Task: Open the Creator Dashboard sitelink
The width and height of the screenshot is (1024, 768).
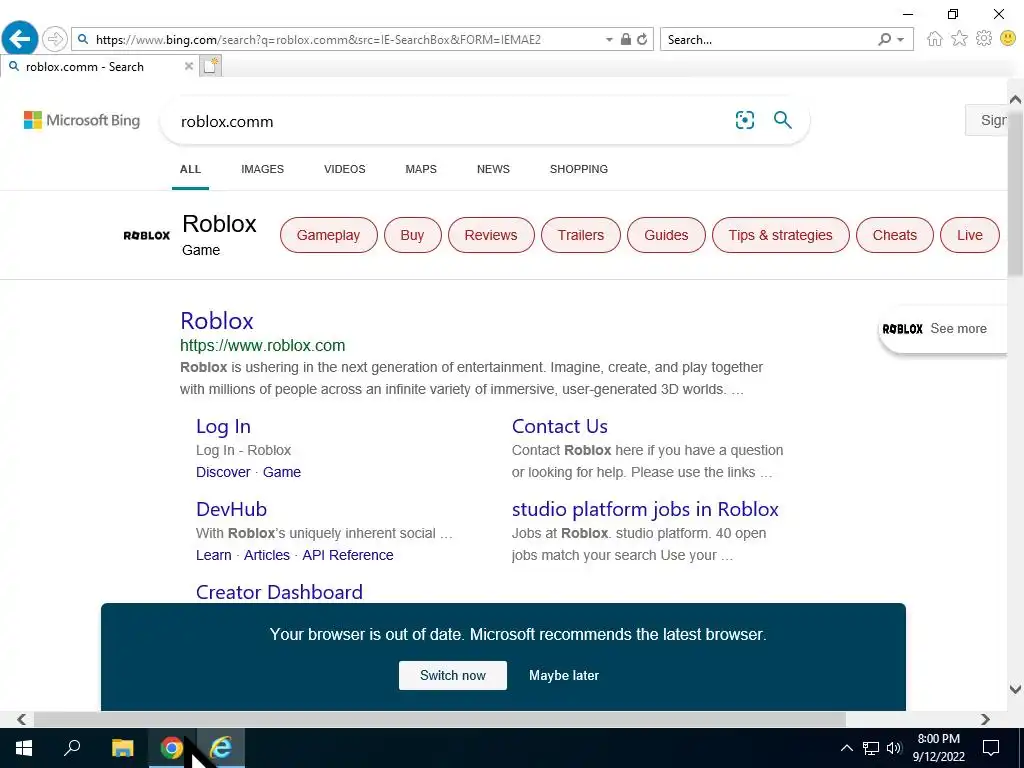Action: tap(280, 592)
